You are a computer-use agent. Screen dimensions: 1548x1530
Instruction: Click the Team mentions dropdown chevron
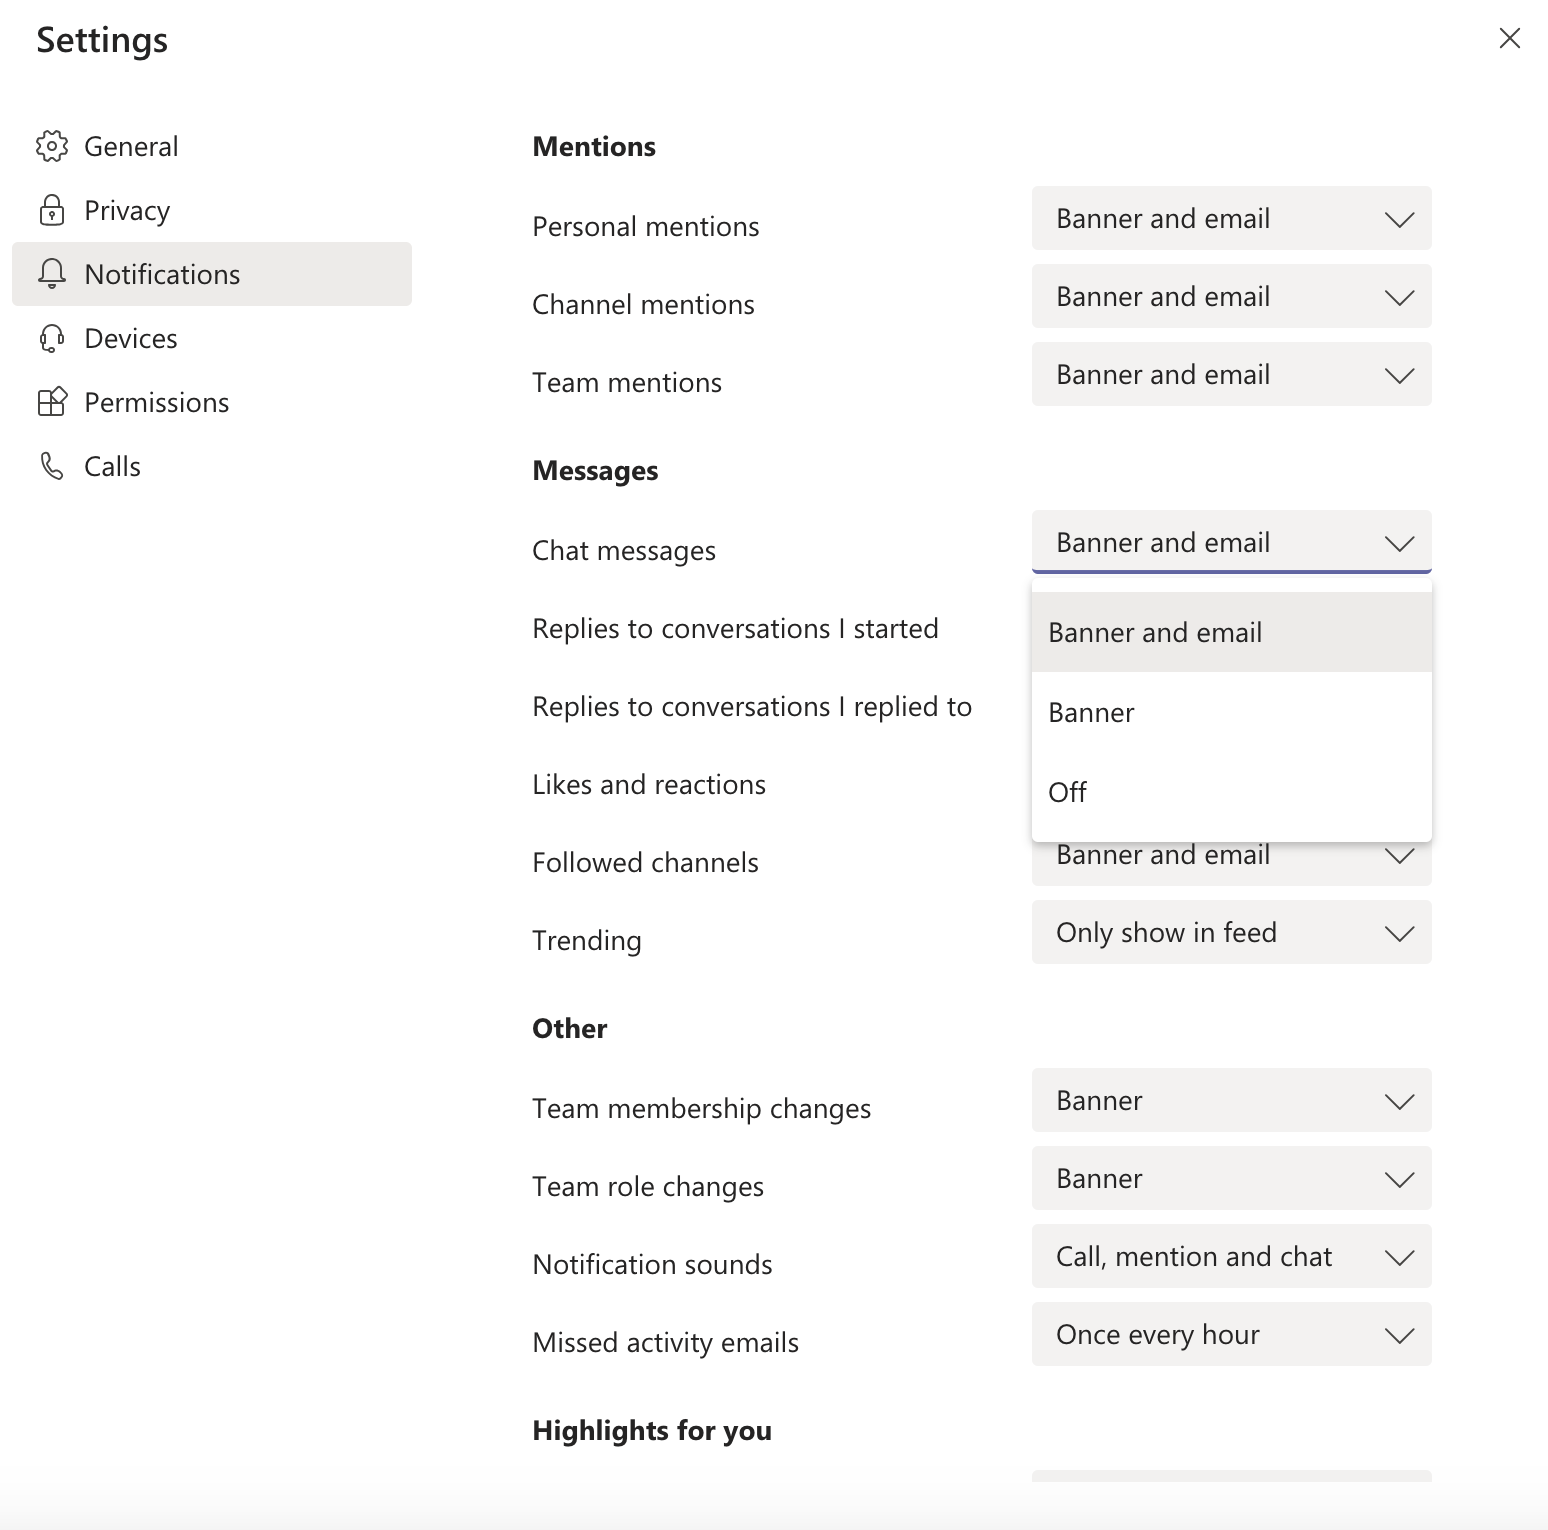pyautogui.click(x=1399, y=375)
